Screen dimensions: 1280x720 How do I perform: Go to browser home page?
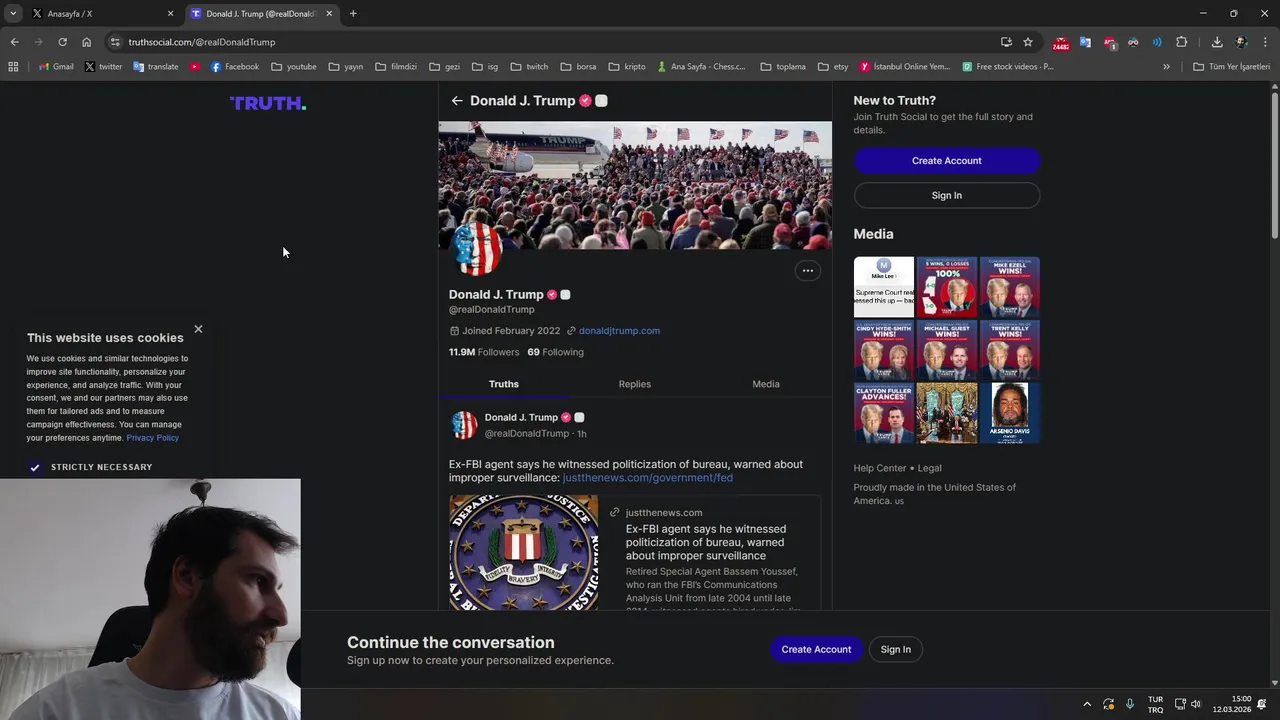pos(87,42)
